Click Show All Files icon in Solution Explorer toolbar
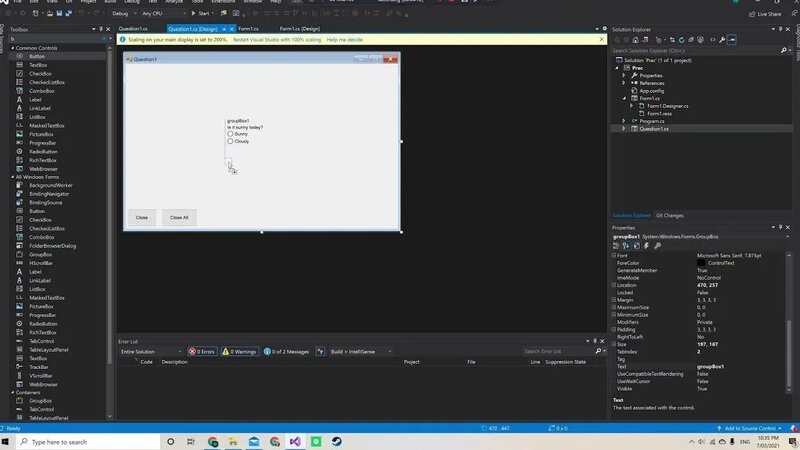This screenshot has height=450, width=800. (x=700, y=40)
